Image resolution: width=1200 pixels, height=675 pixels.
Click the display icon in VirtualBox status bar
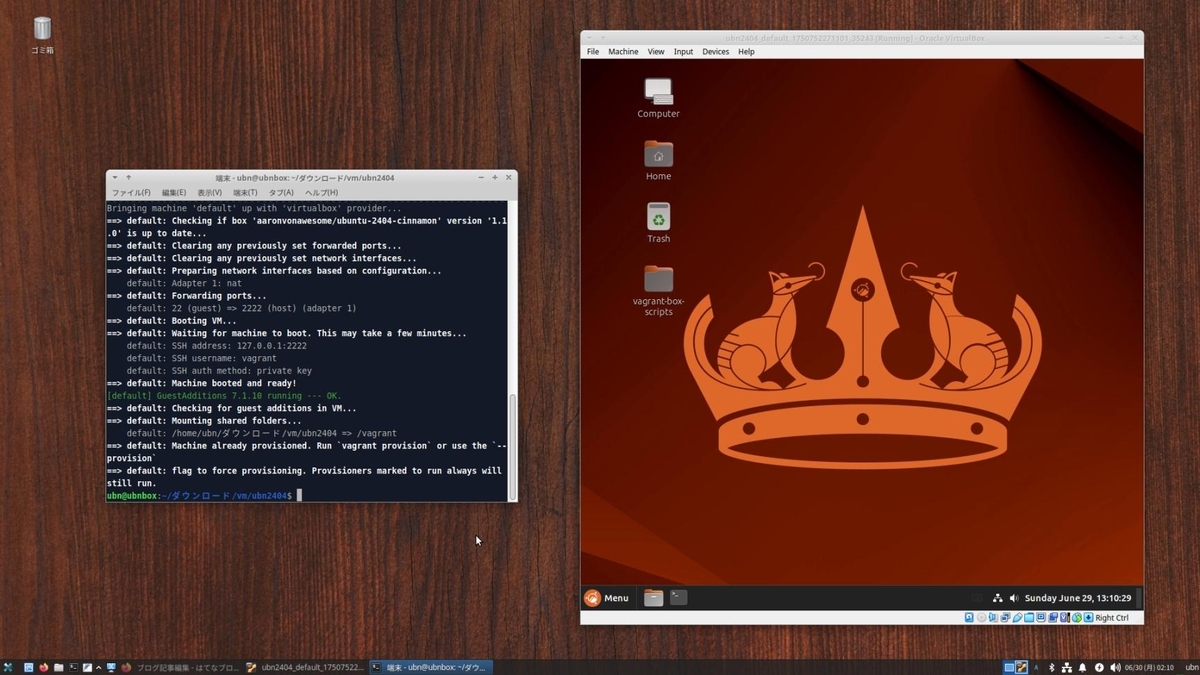coord(1041,618)
